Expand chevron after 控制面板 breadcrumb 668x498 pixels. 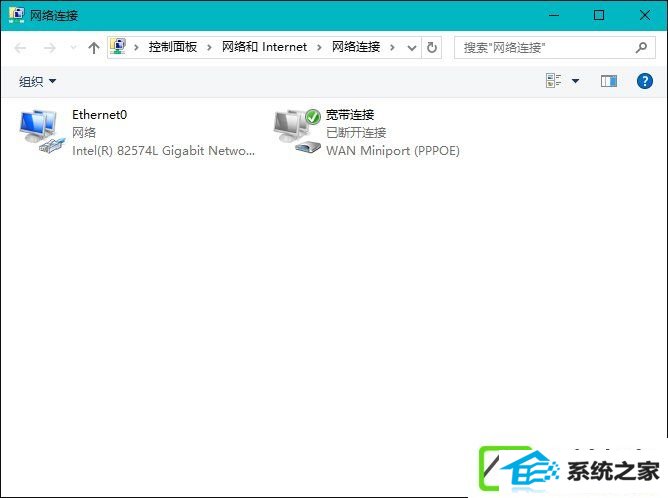(209, 48)
